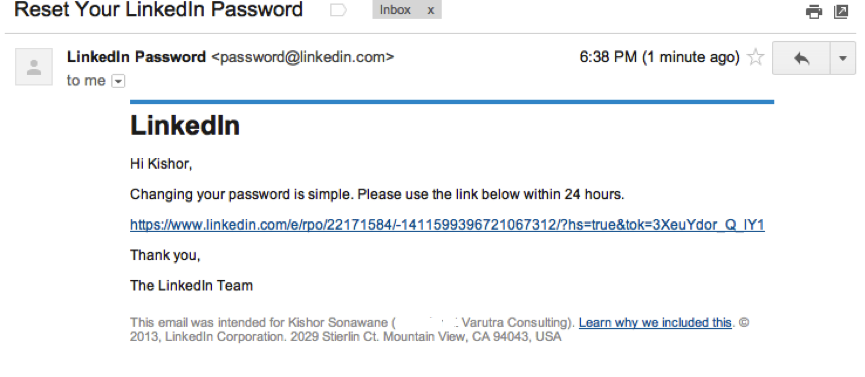Select the Inbox label tag
Viewport: 865px width, 377px height.
(395, 10)
